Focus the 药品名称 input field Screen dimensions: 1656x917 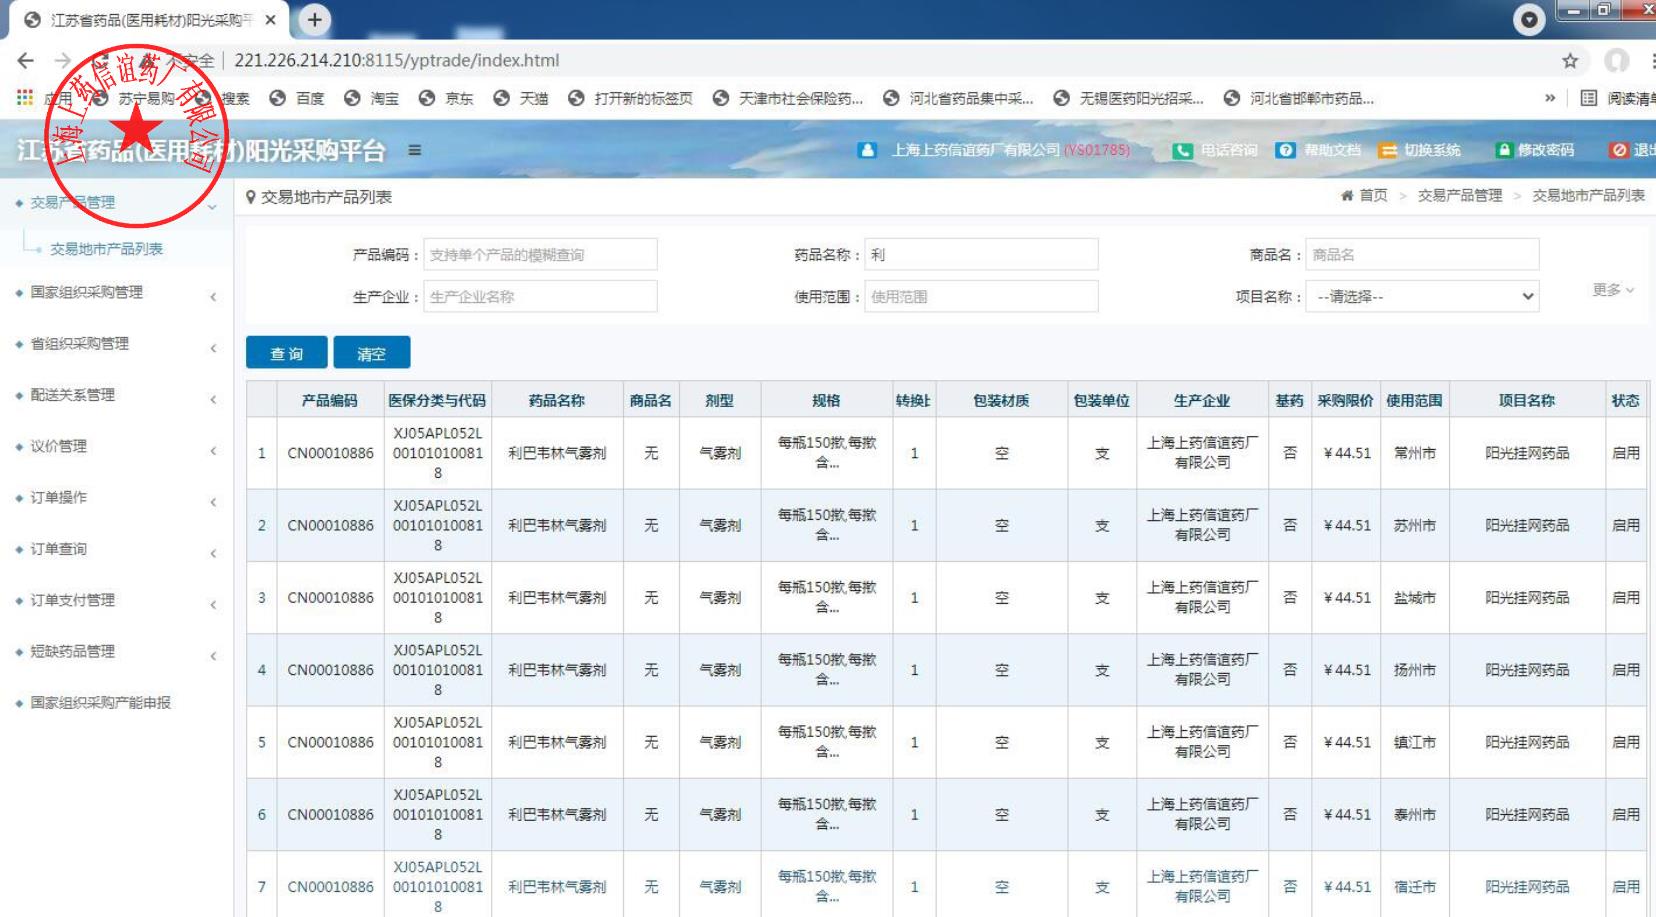[x=982, y=255]
